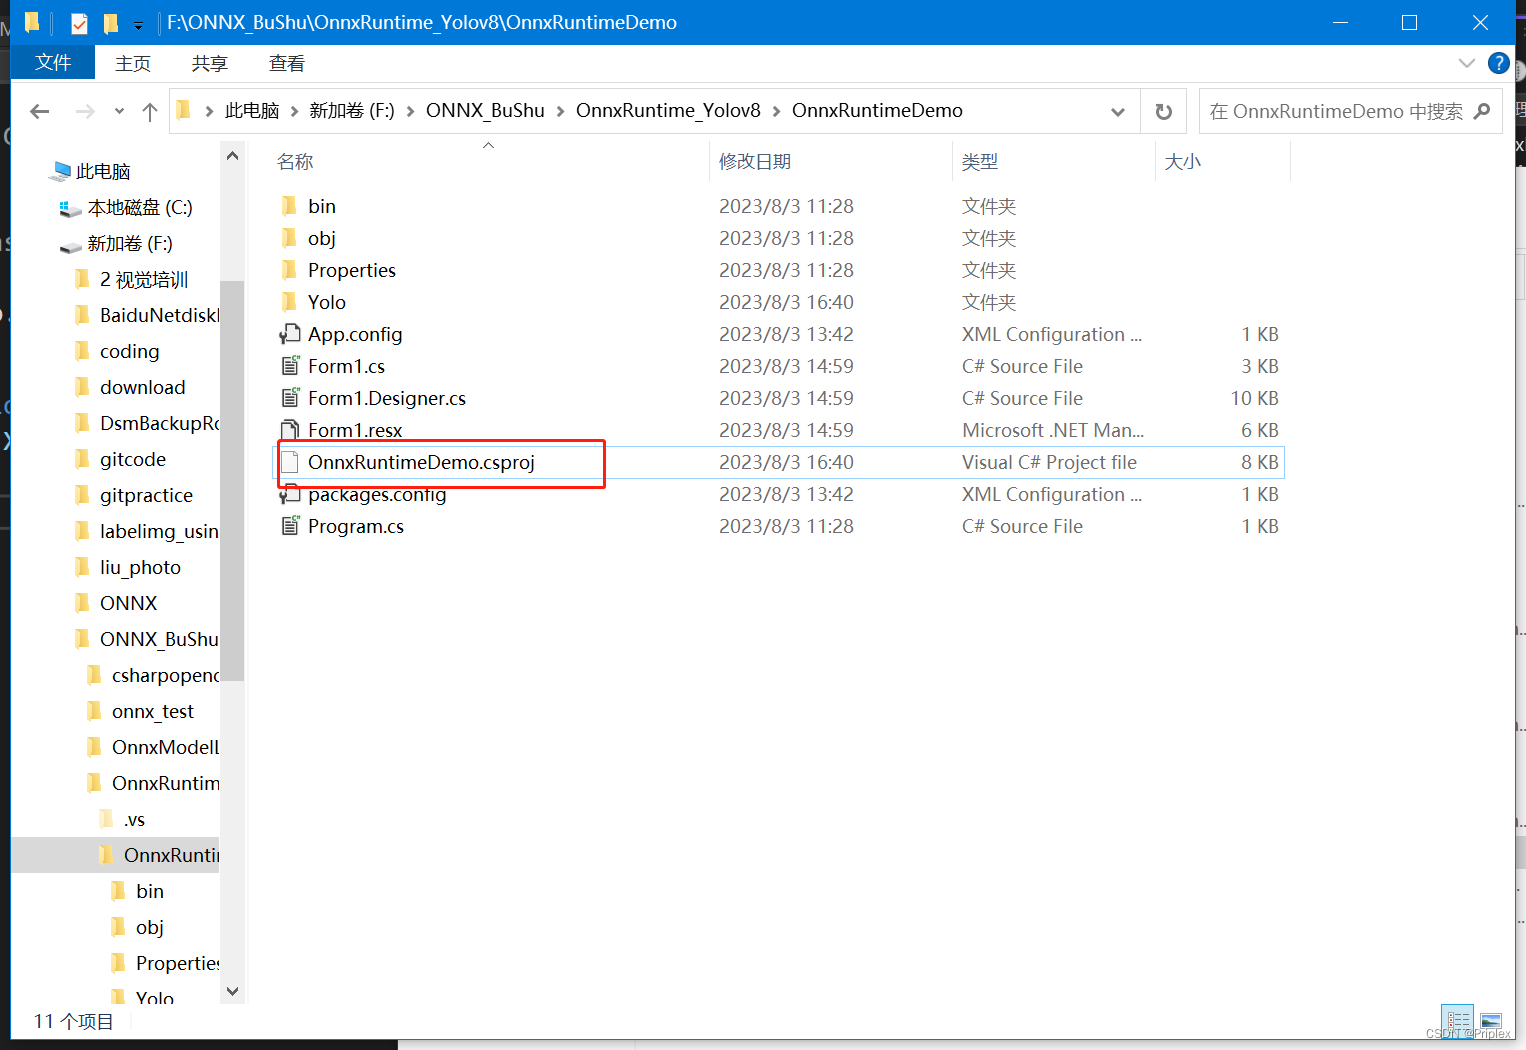This screenshot has width=1526, height=1050.
Task: Open the ONNX folder in tree
Action: pos(128,604)
